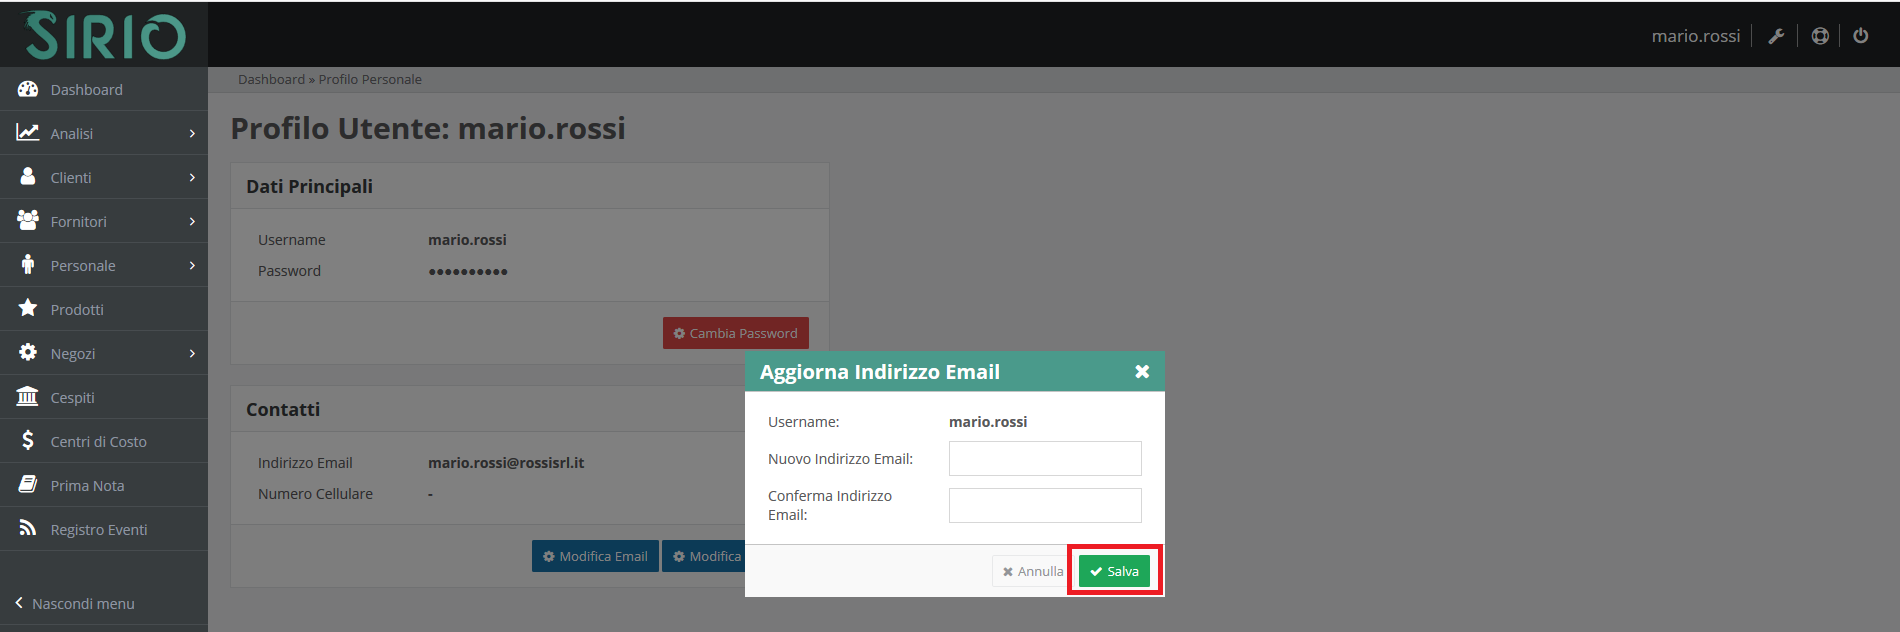Open help via the lifebuoy icon

click(x=1820, y=36)
